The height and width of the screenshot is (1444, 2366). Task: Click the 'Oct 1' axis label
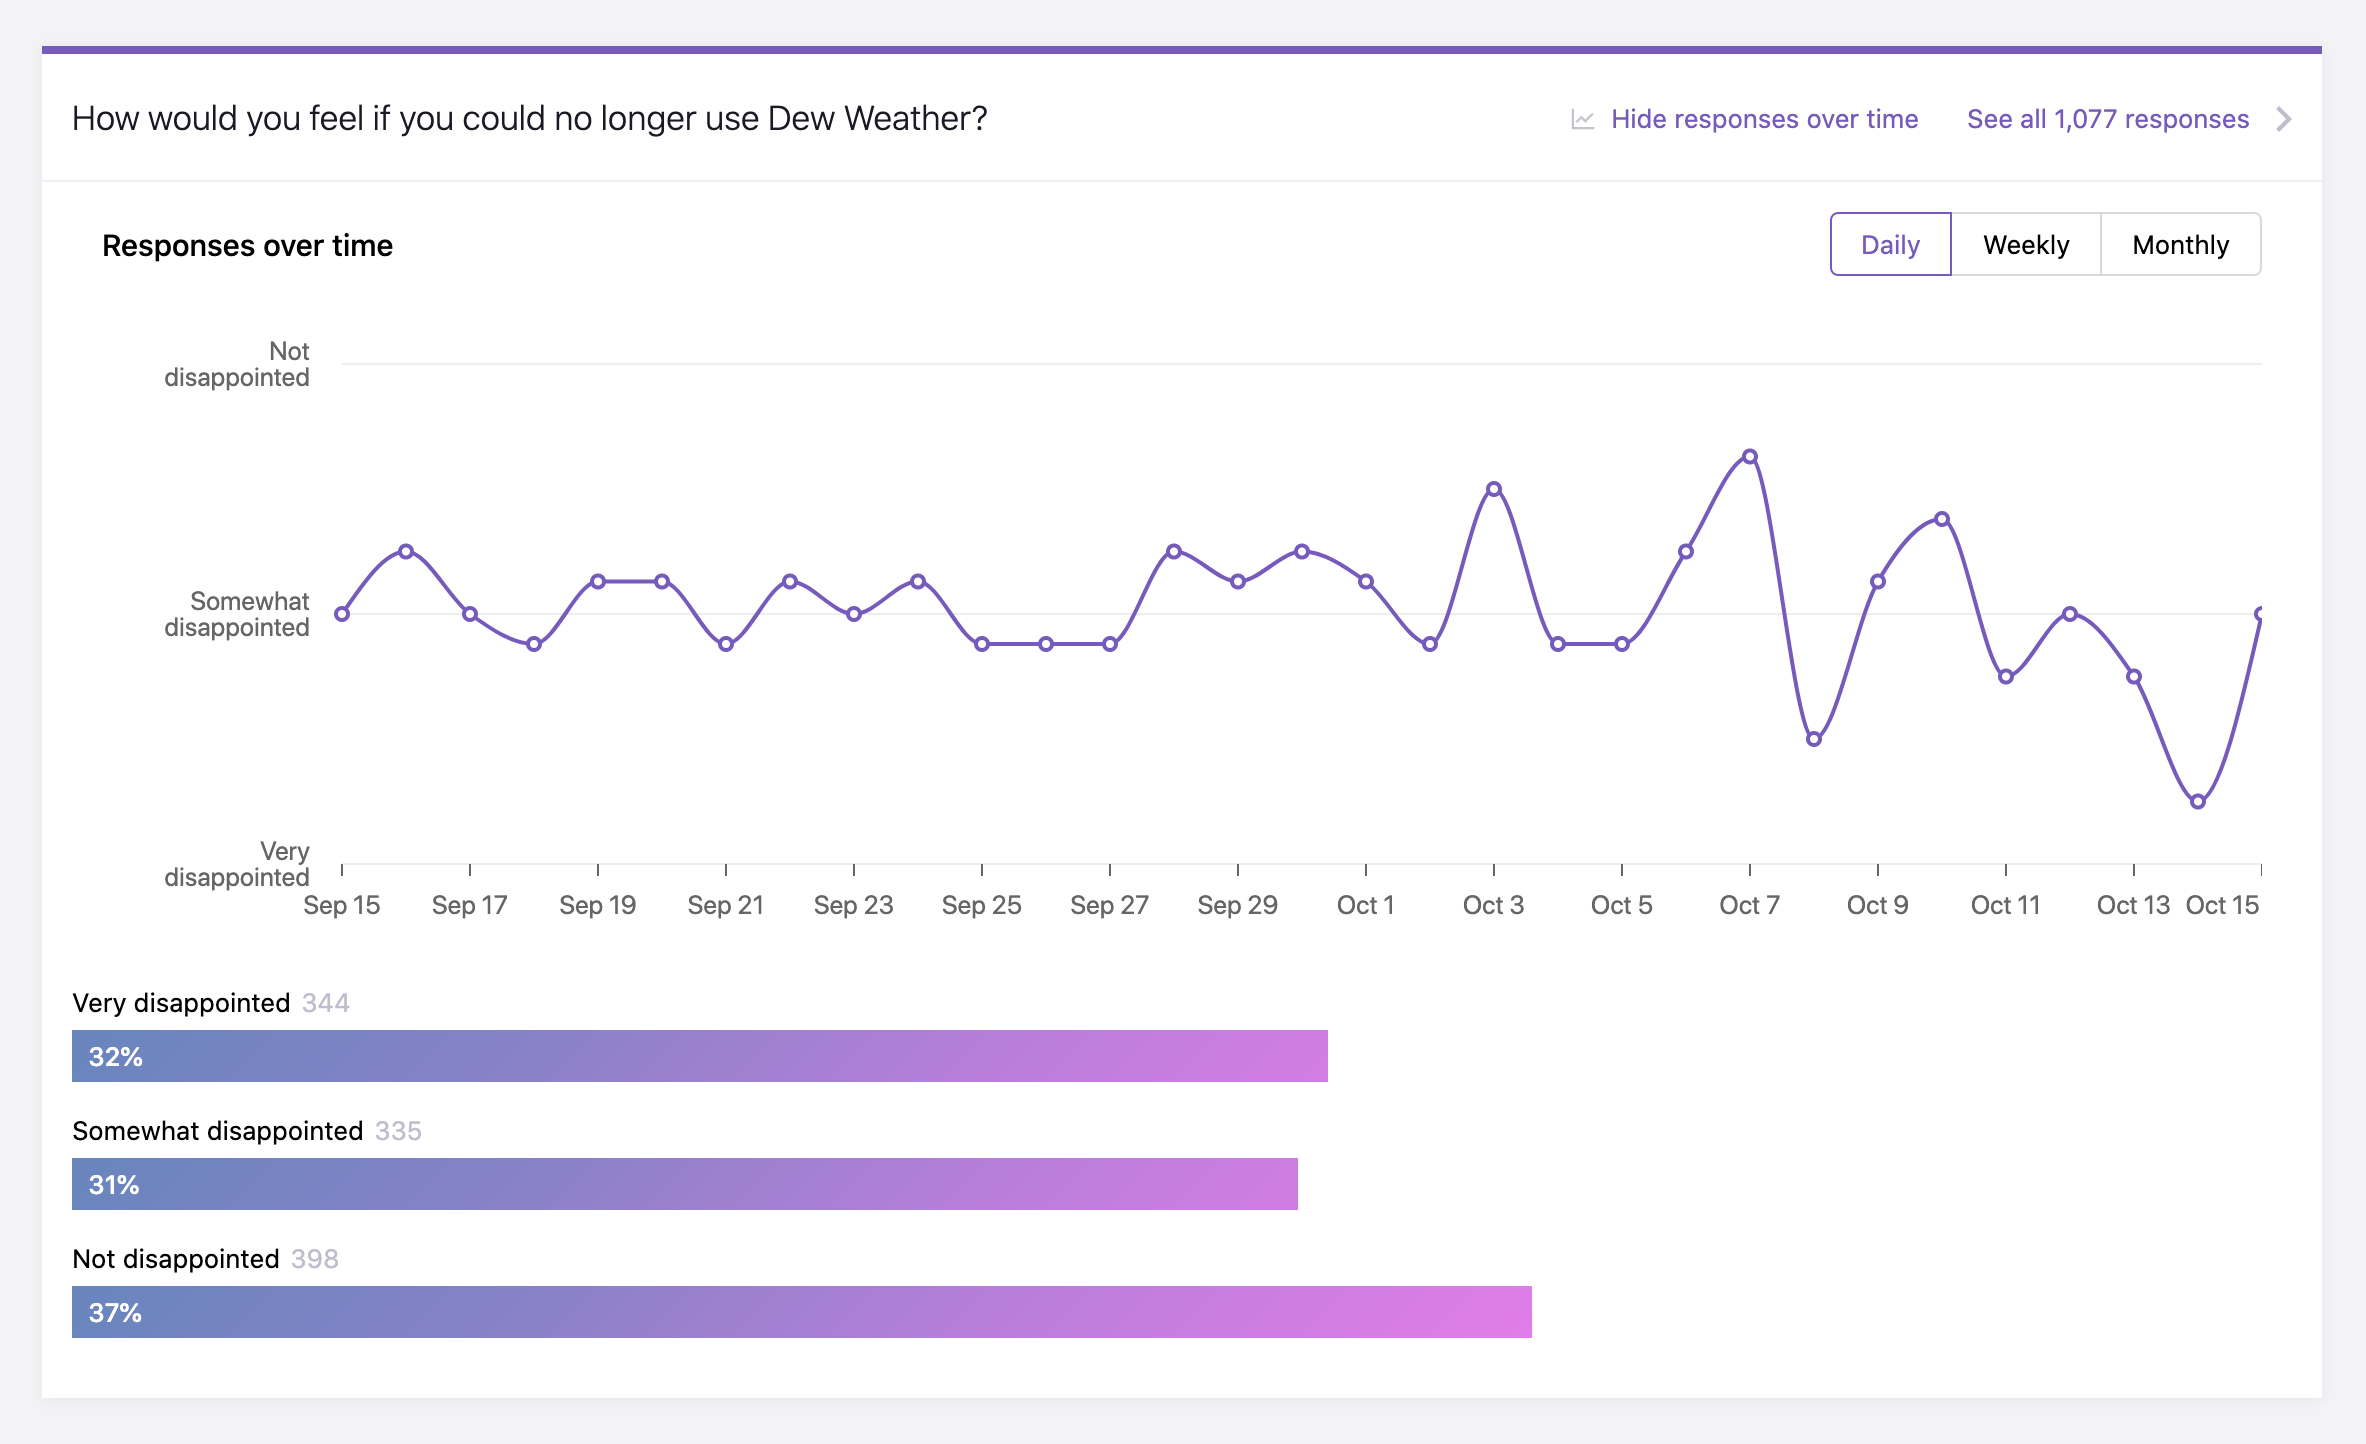coord(1366,905)
